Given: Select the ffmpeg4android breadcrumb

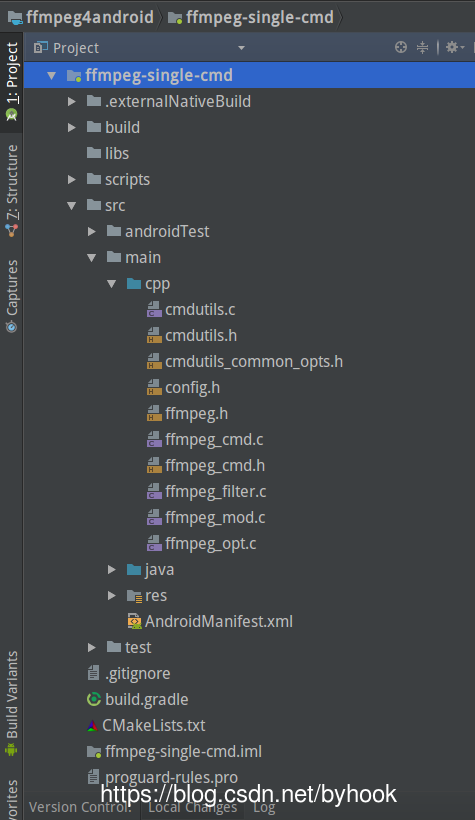Looking at the screenshot, I should click(81, 17).
